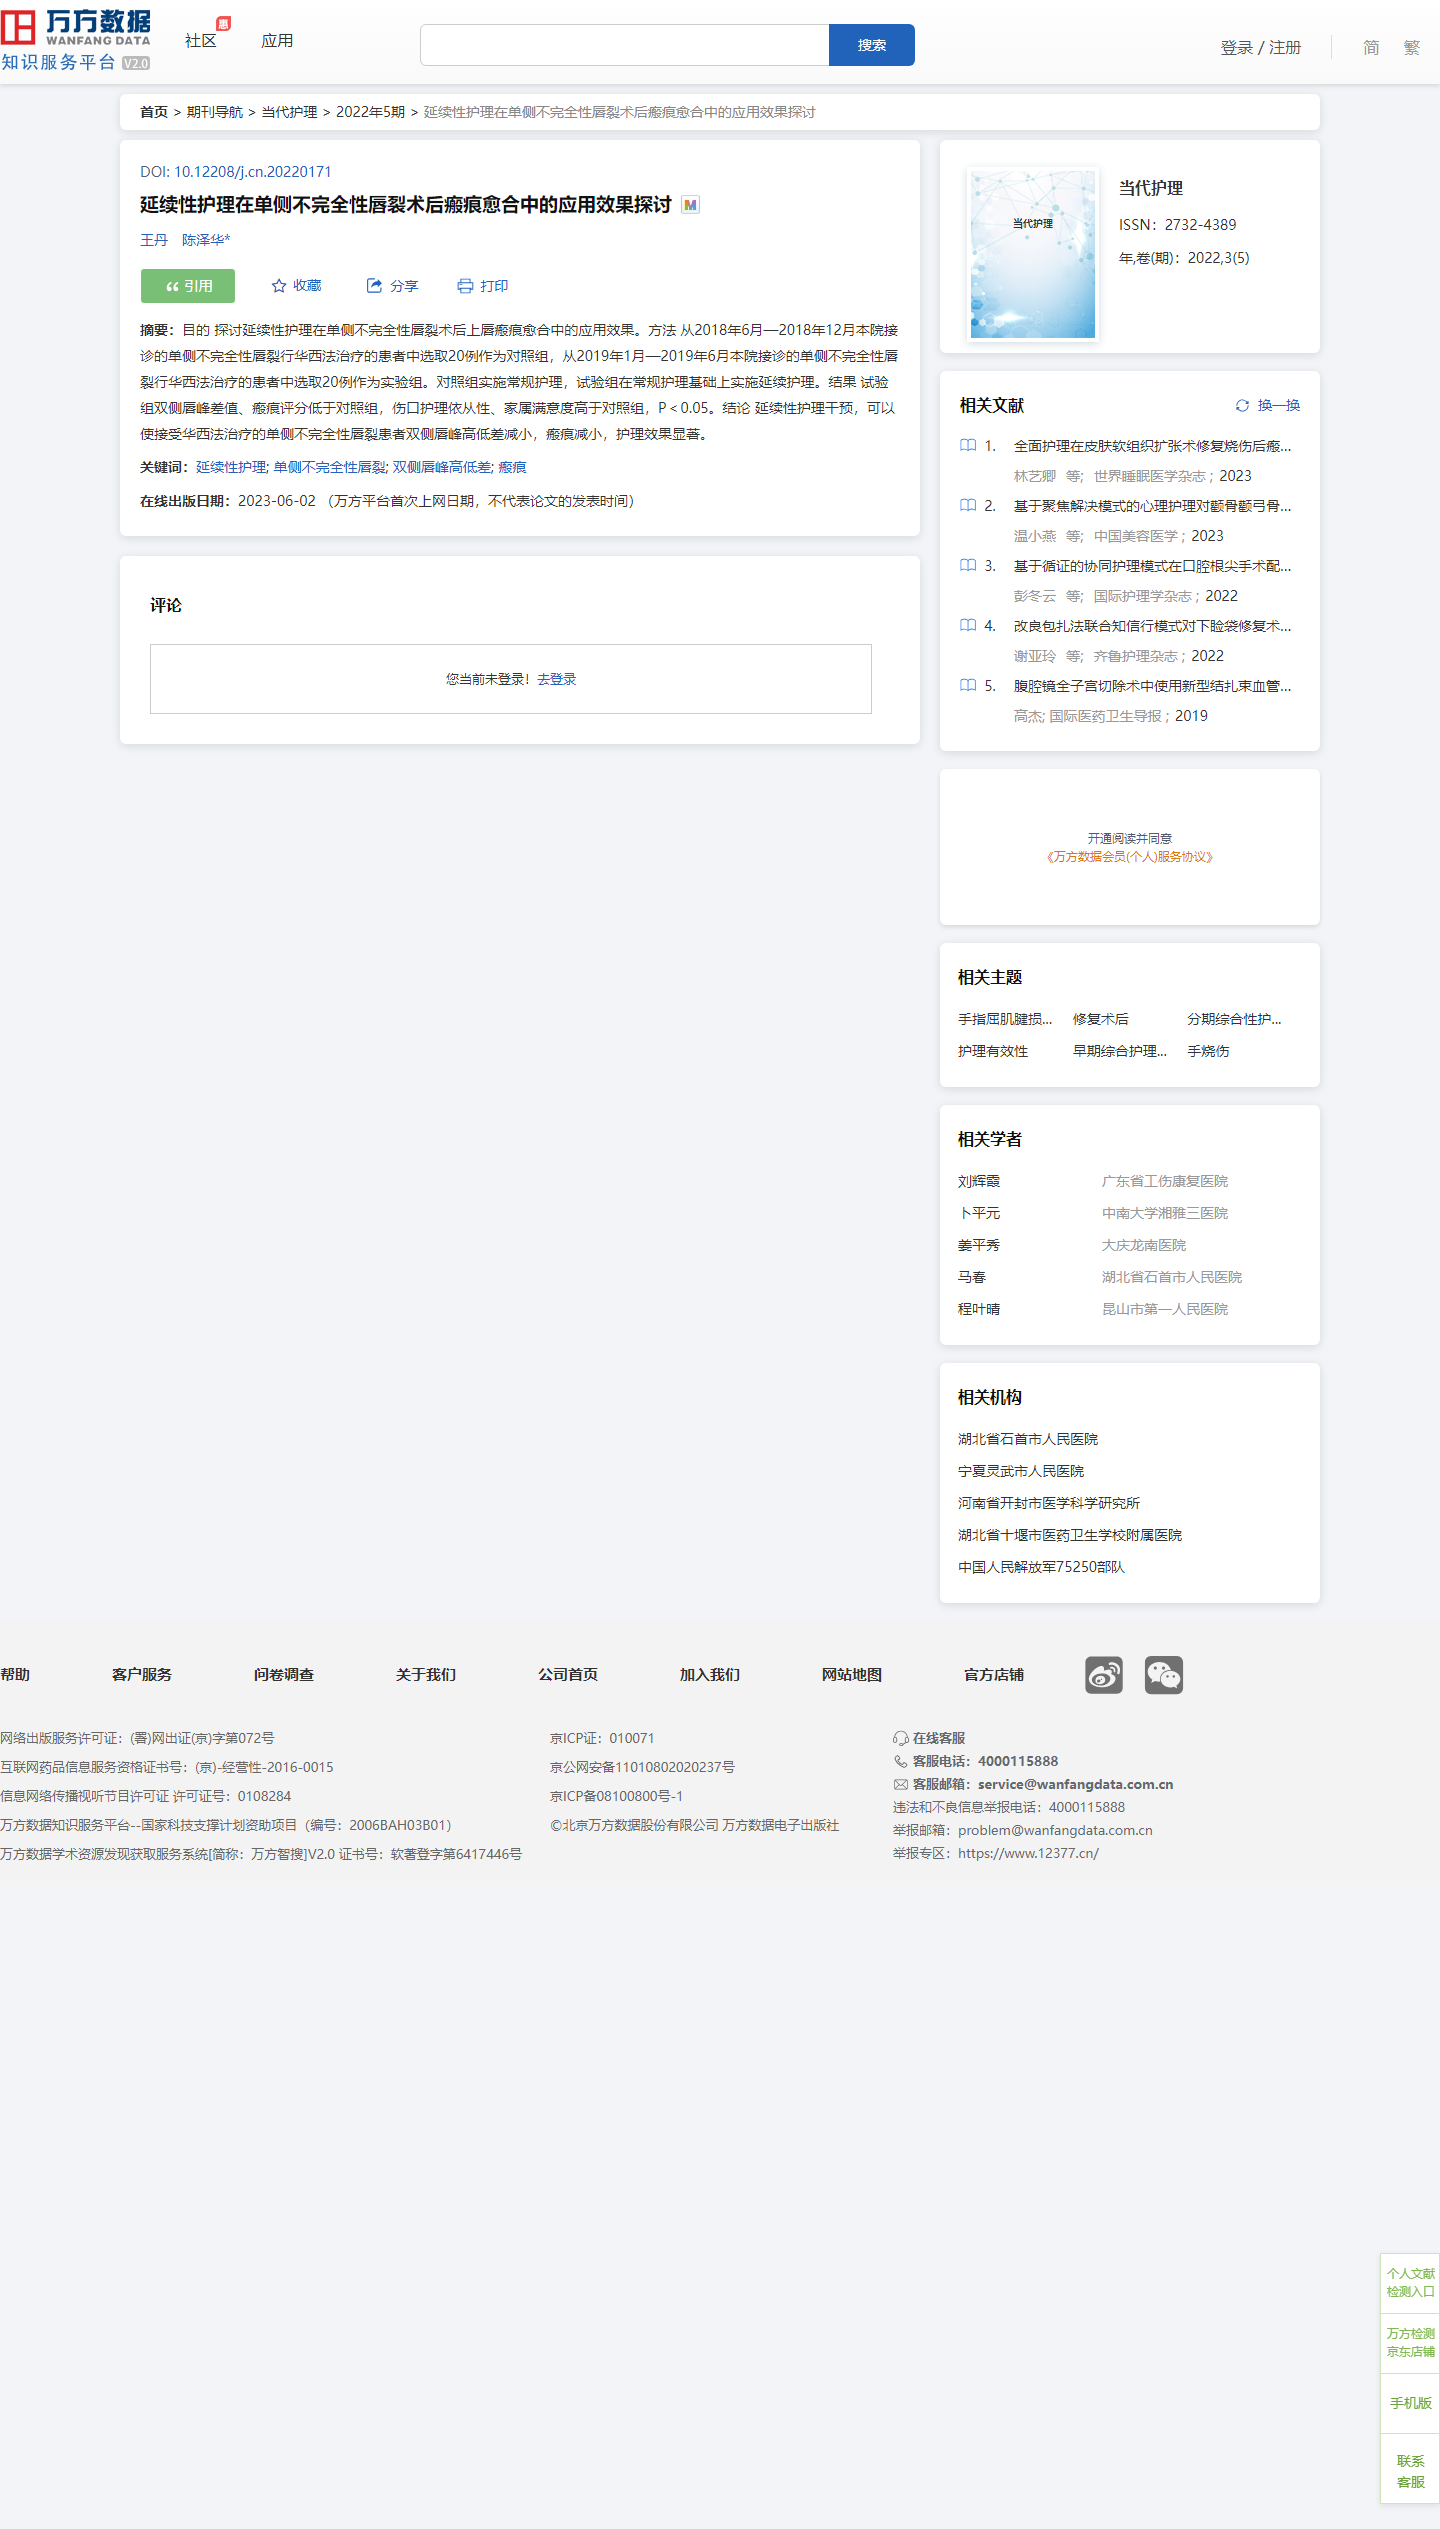The image size is (1440, 2529).
Task: Open 联系客服 floating side button
Action: click(1410, 2470)
